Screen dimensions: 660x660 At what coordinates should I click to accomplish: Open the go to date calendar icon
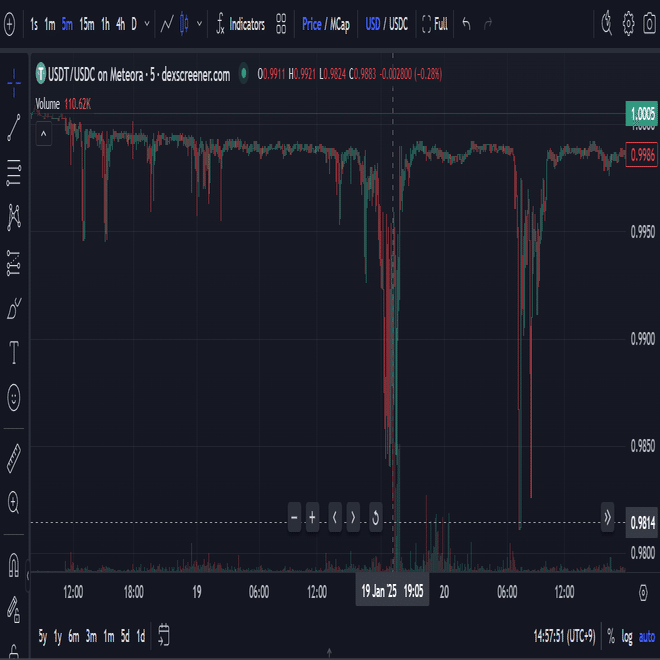[x=164, y=635]
